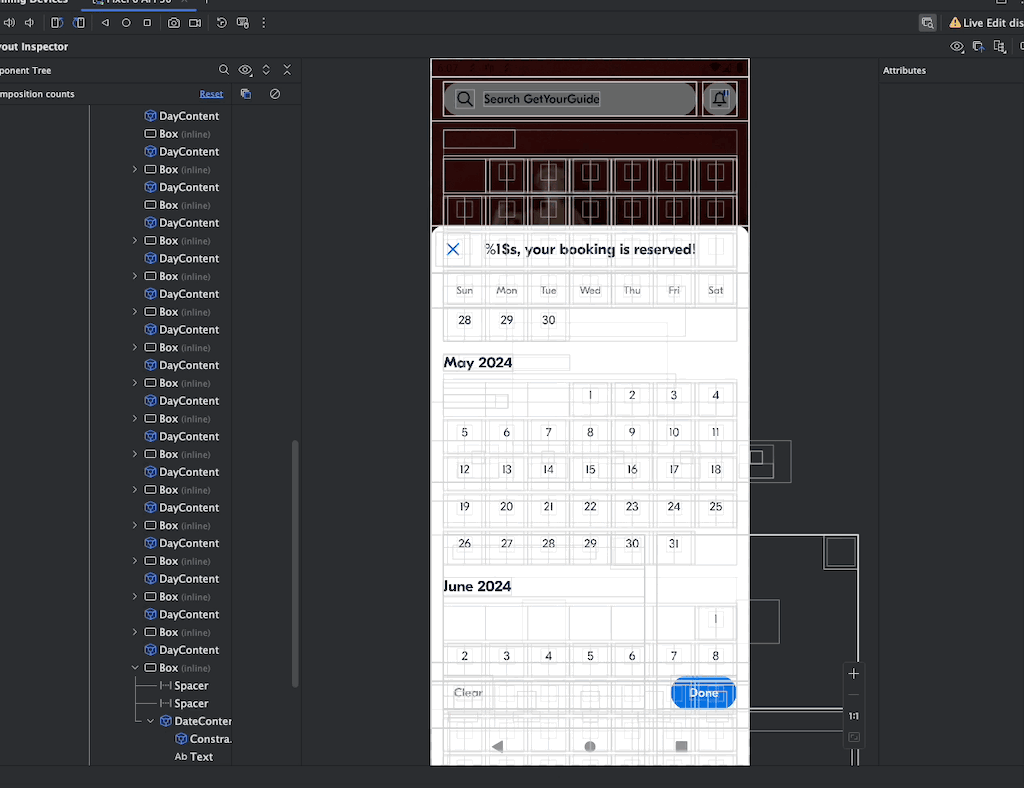Toggle the Layout Inspector button
The height and width of the screenshot is (788, 1024).
(x=927, y=23)
